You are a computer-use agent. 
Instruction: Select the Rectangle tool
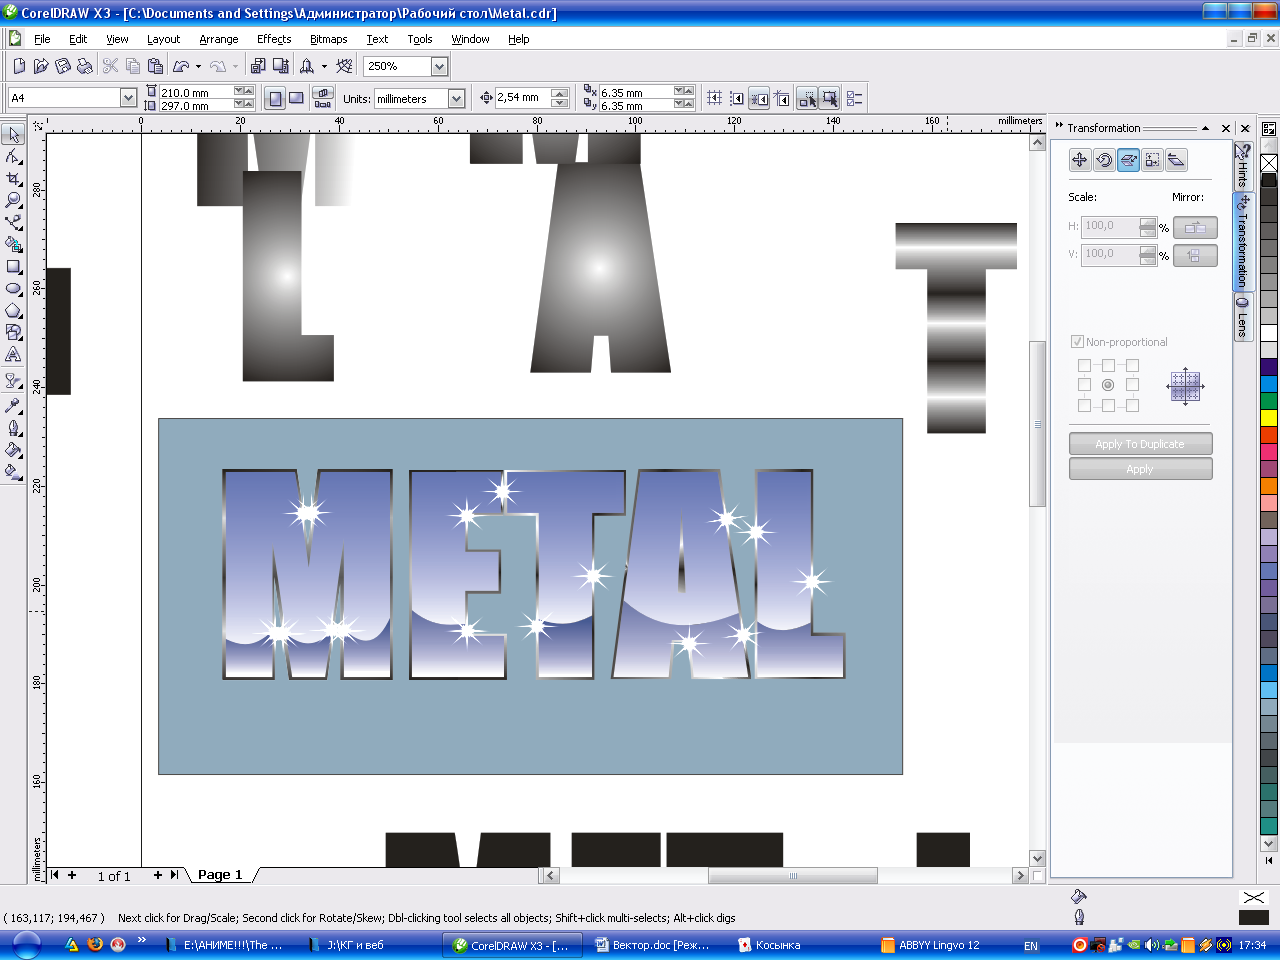coord(14,267)
